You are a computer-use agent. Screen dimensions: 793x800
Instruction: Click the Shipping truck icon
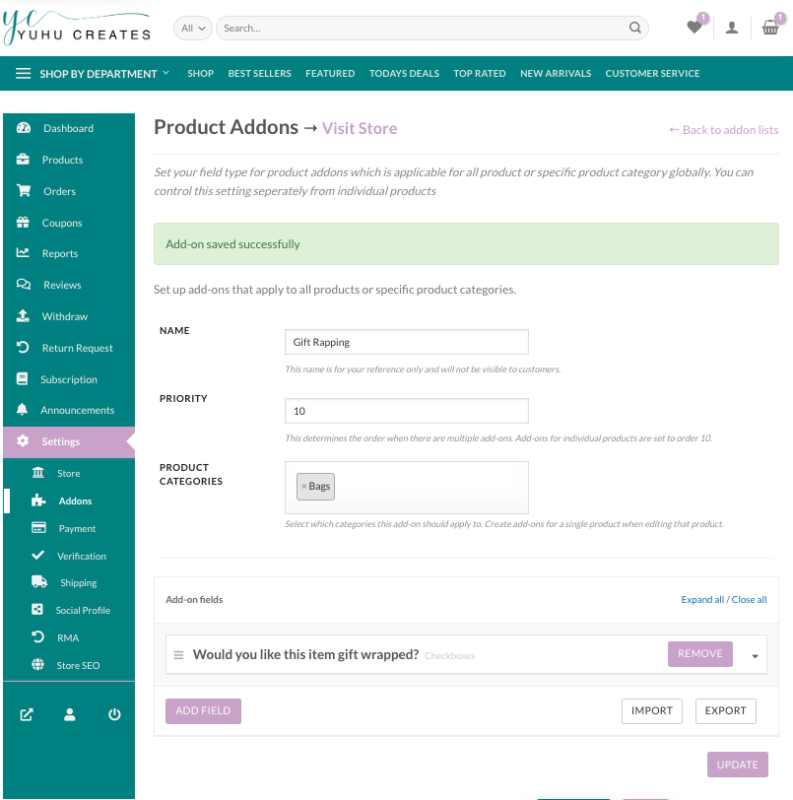tap(39, 582)
